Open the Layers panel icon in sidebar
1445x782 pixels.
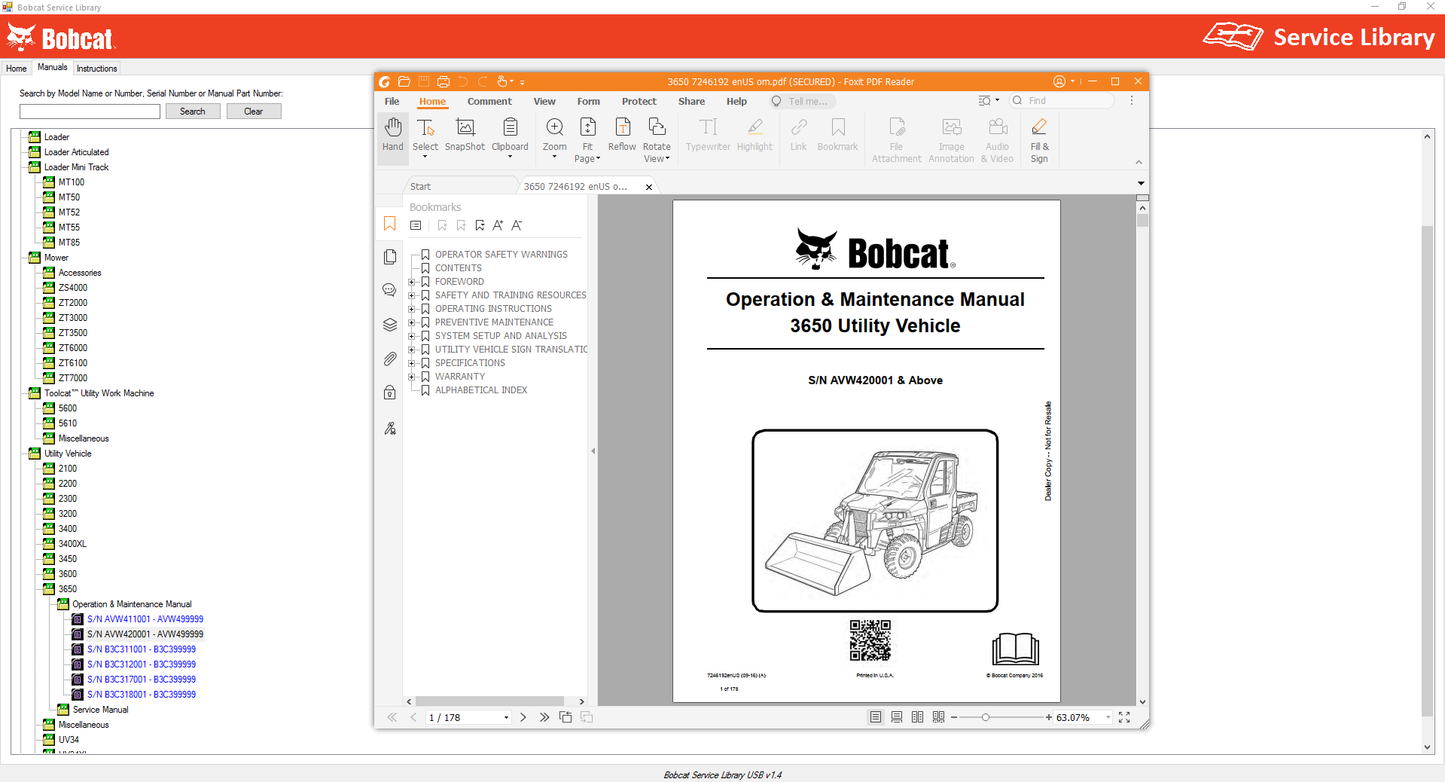pyautogui.click(x=390, y=325)
